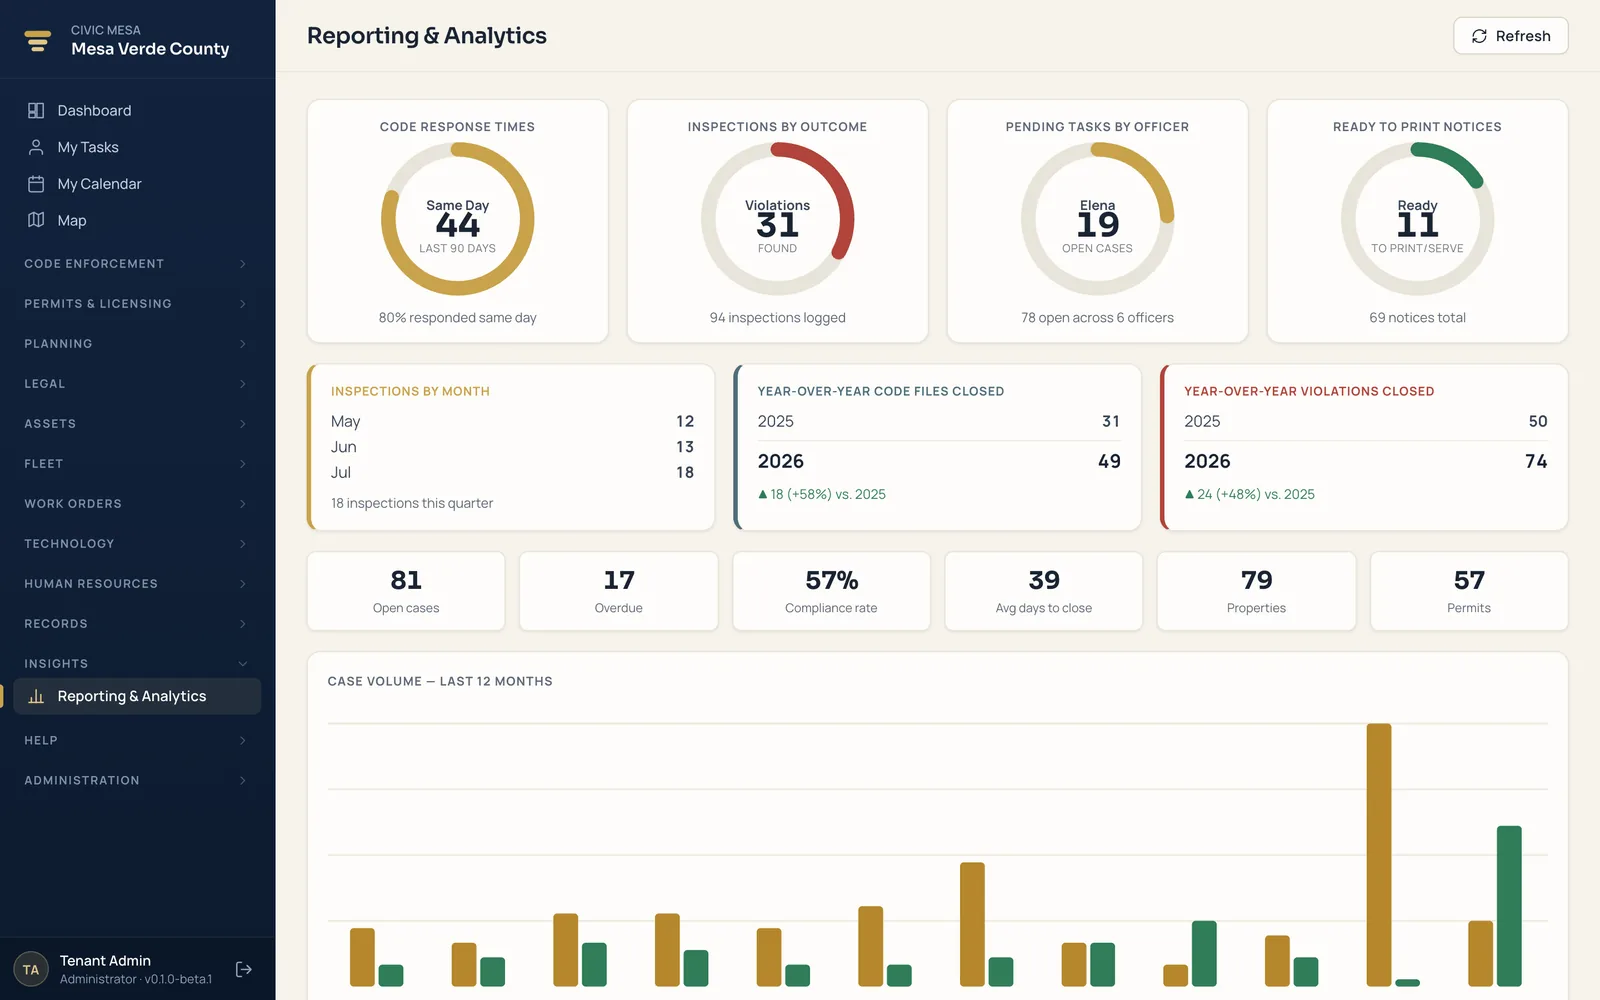Expand the Permits & Licensing section
This screenshot has width=1600, height=1000.
(137, 304)
